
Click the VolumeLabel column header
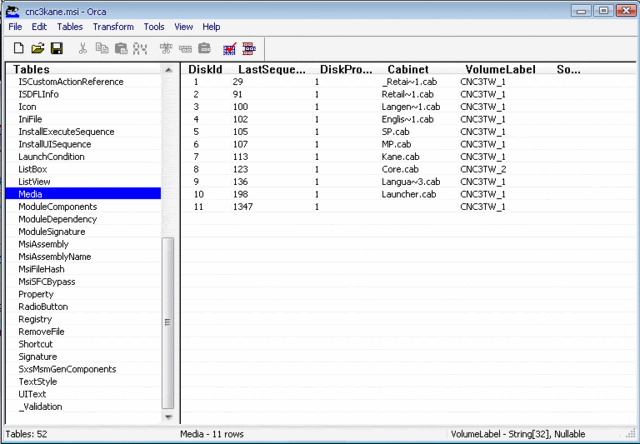500,69
